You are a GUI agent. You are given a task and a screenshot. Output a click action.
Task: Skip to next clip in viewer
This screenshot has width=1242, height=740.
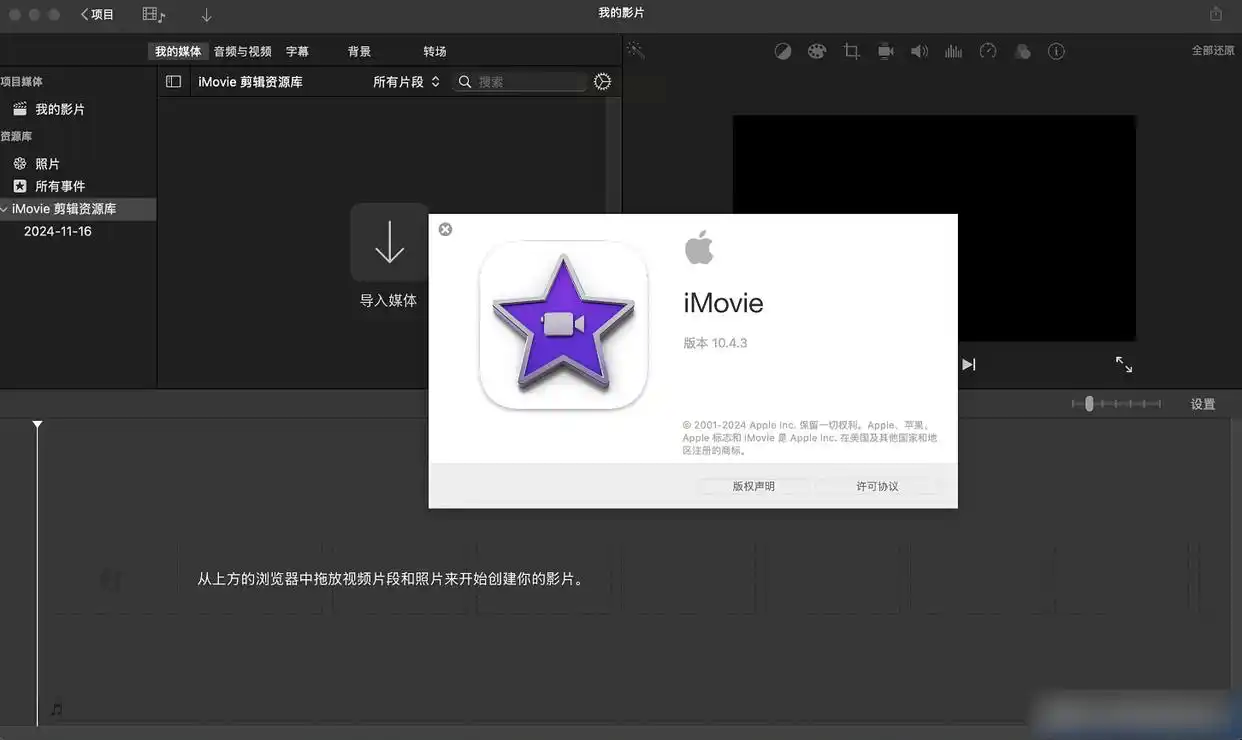968,364
